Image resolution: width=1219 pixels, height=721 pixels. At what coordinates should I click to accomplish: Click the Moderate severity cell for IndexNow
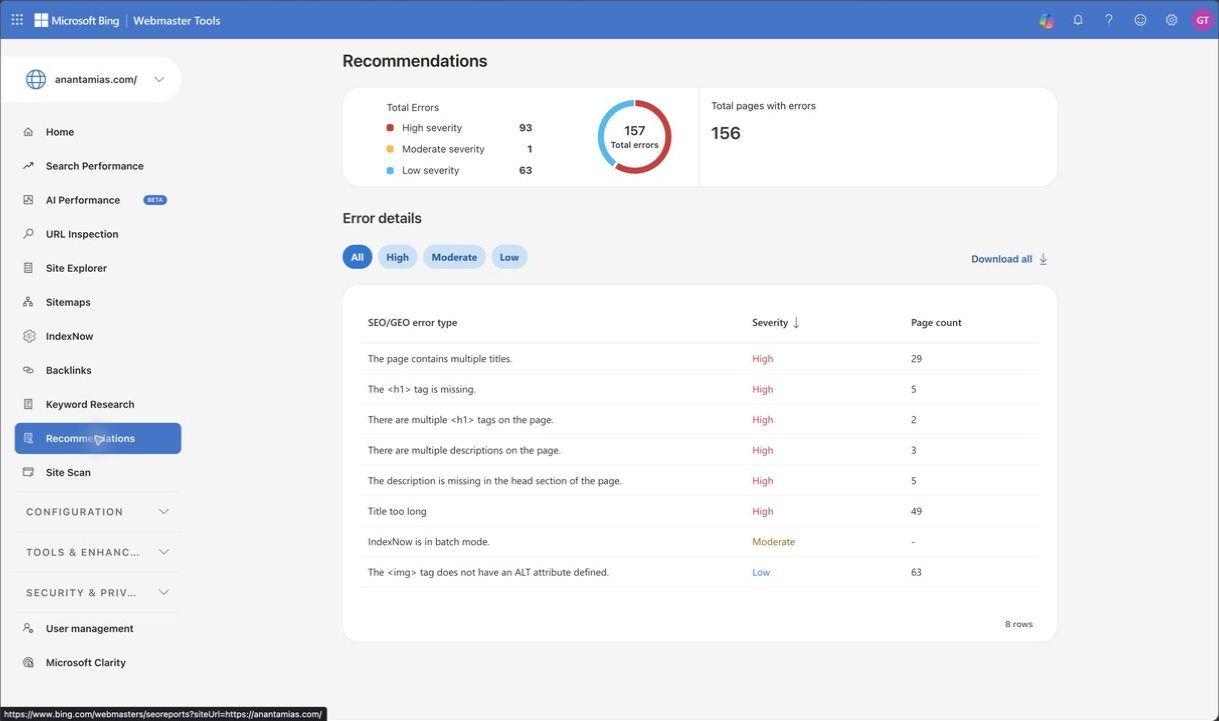[773, 542]
